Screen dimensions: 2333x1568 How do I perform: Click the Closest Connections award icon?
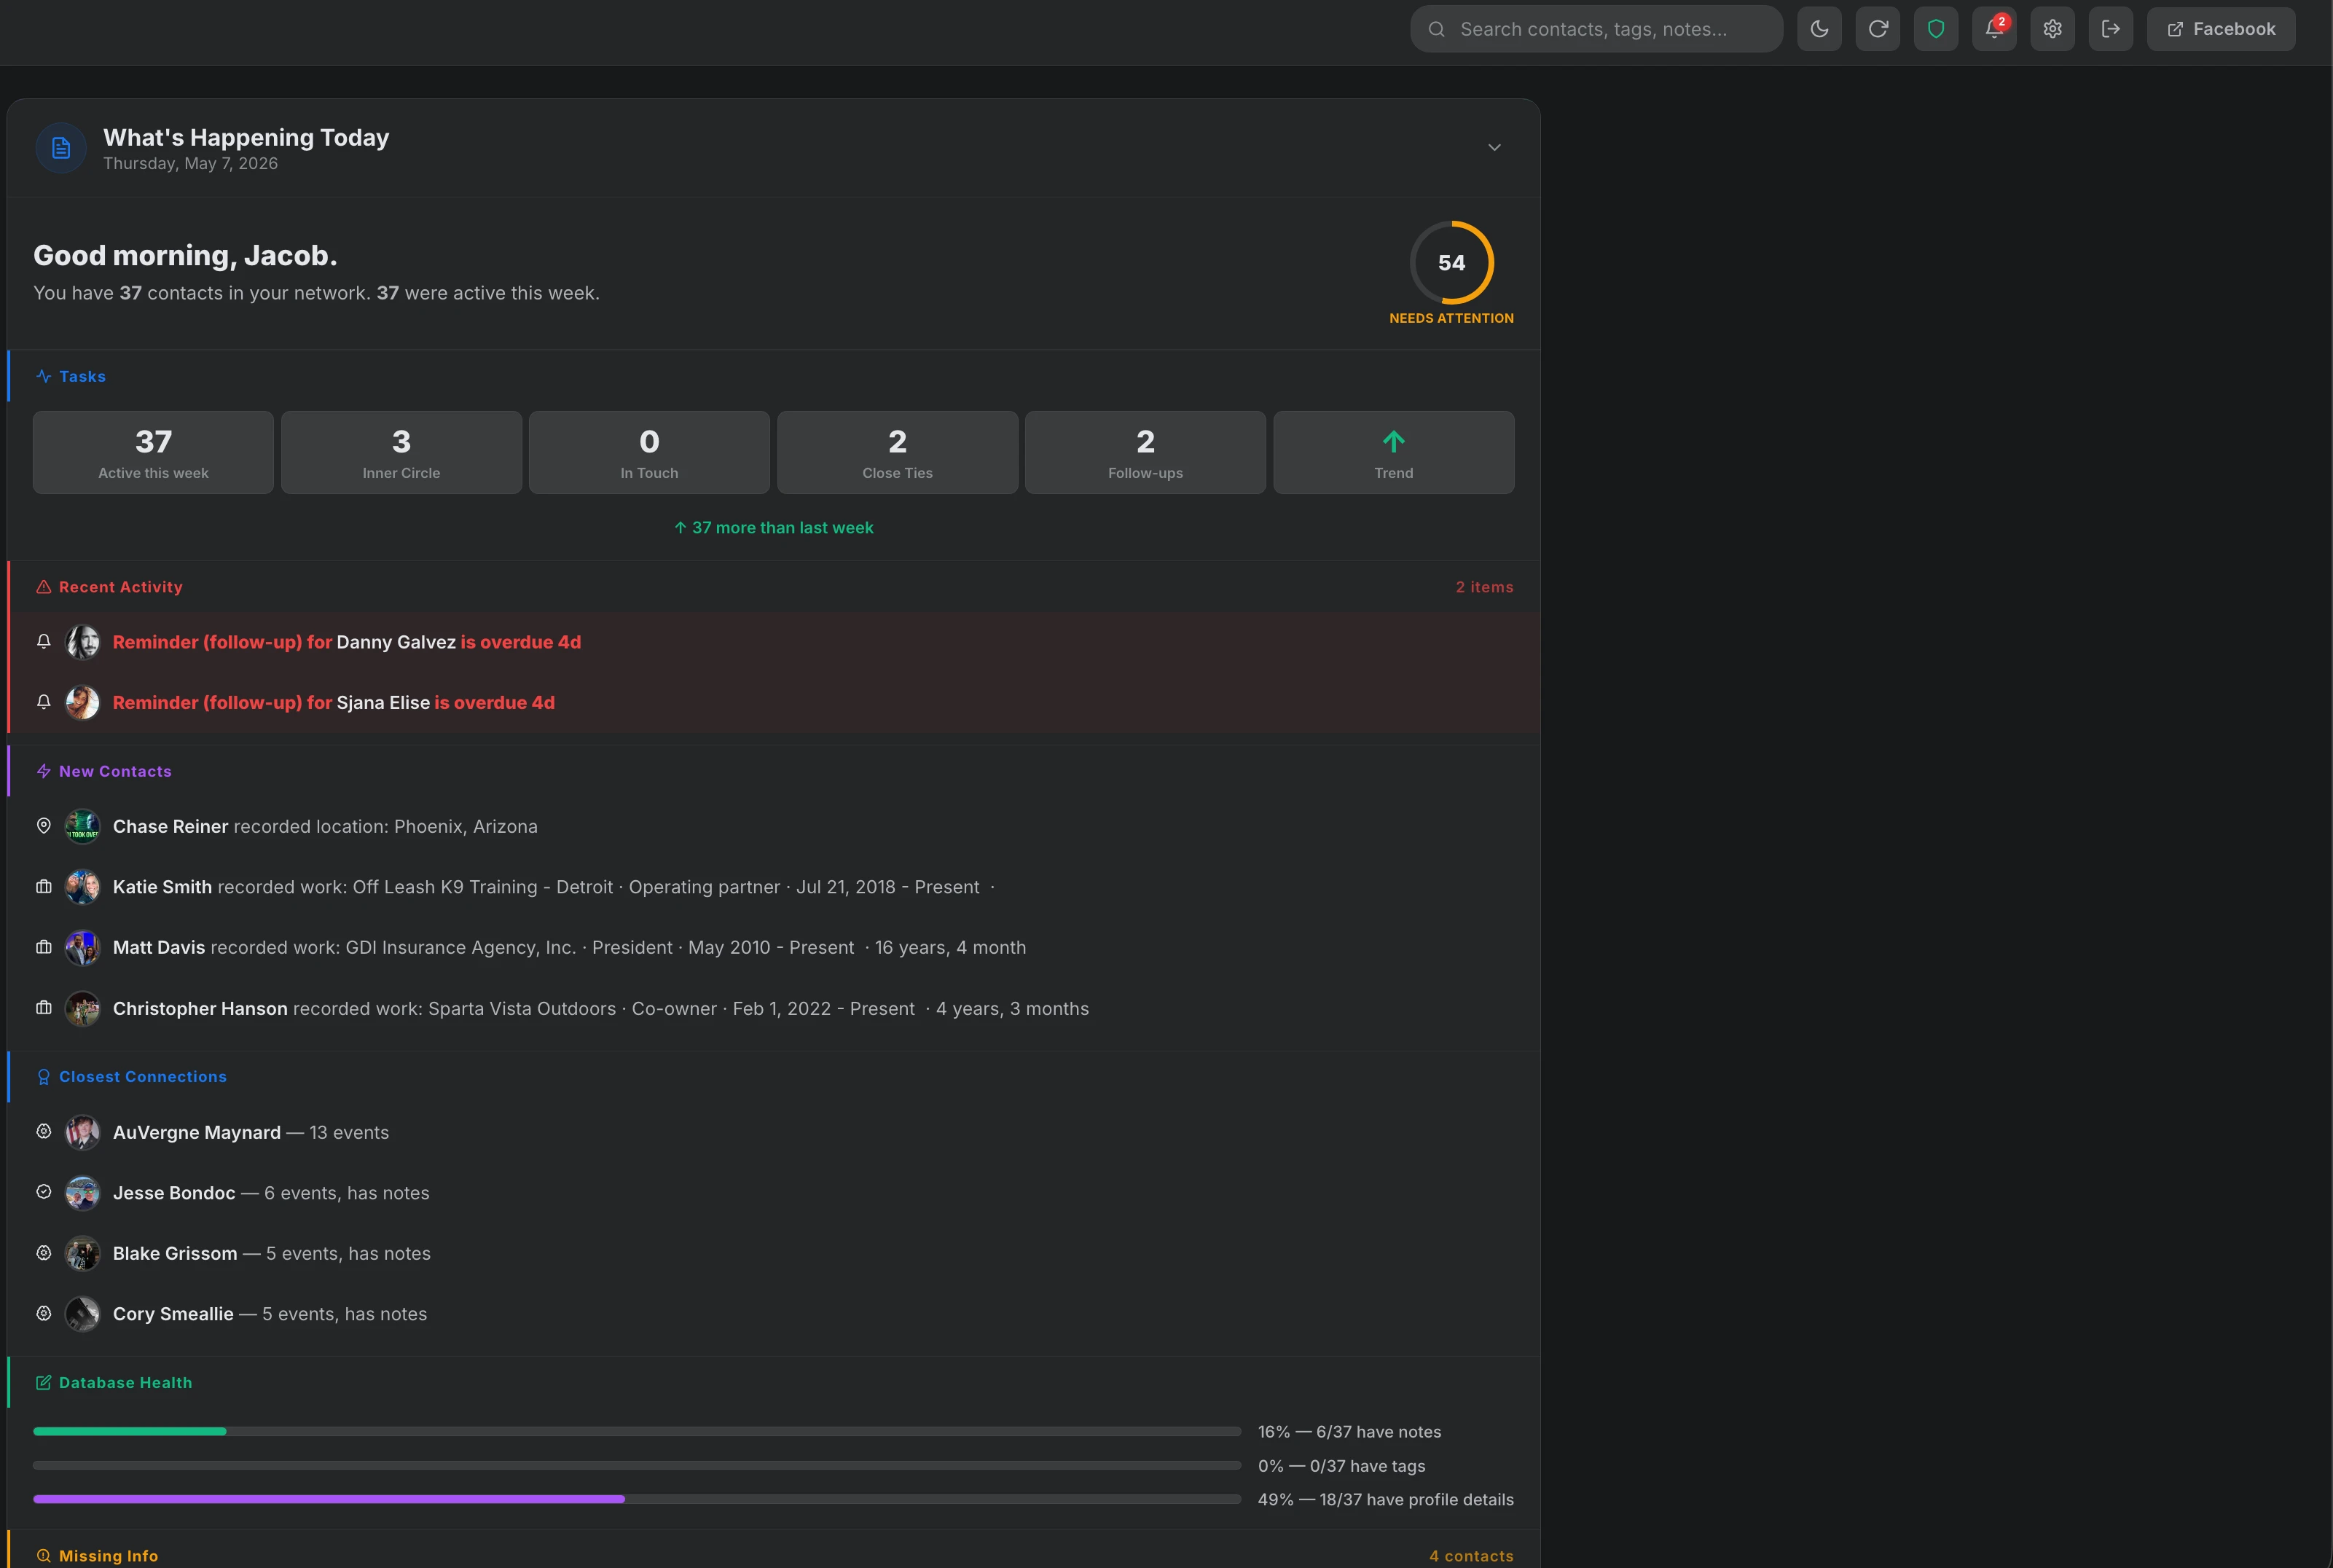pyautogui.click(x=43, y=1077)
